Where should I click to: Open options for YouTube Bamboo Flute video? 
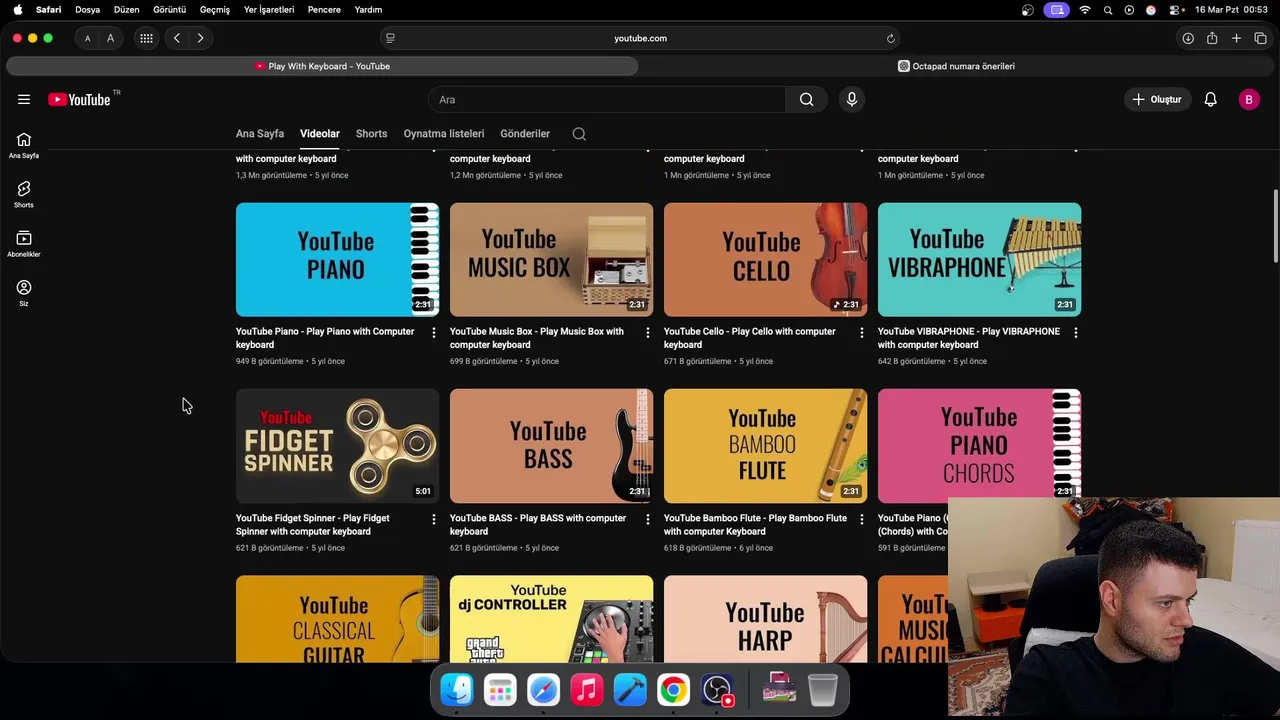(x=861, y=519)
